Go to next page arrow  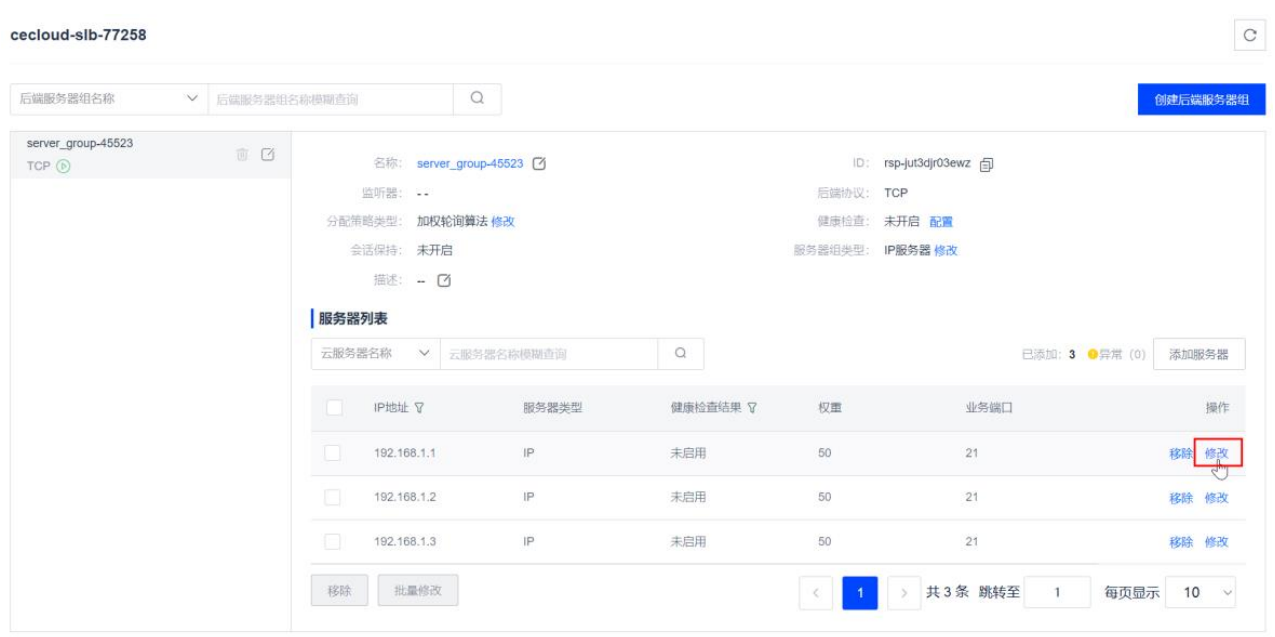(904, 592)
